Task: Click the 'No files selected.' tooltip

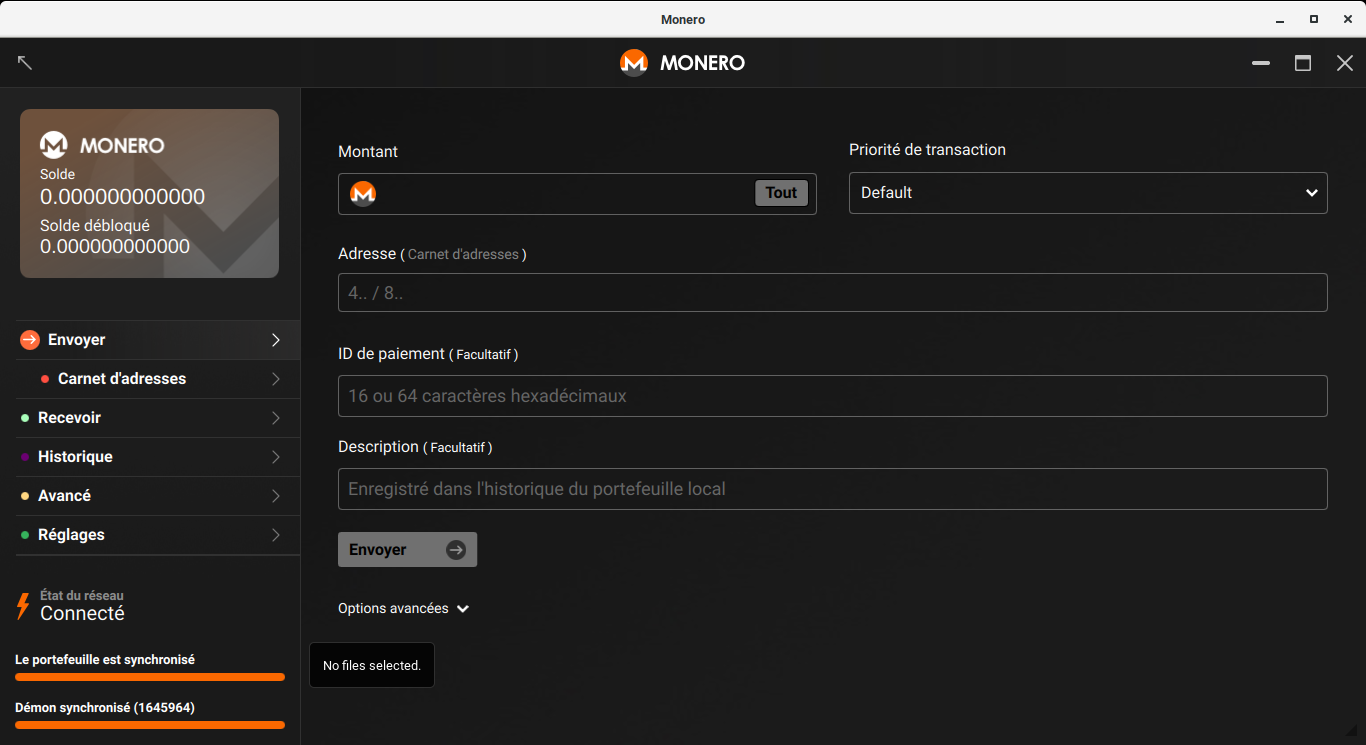Action: (x=372, y=665)
